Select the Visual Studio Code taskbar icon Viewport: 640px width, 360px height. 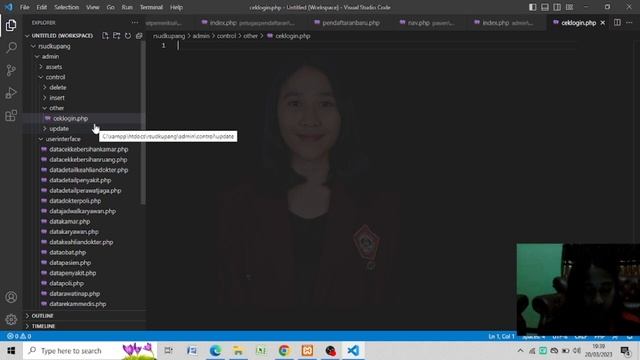(353, 351)
